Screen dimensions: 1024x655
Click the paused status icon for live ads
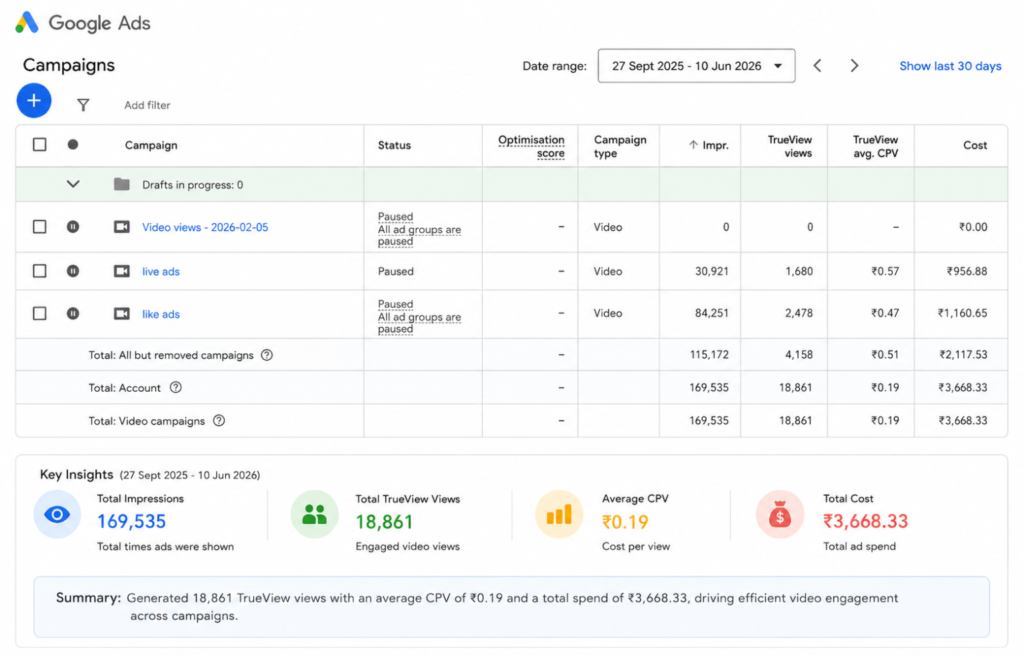coord(73,271)
